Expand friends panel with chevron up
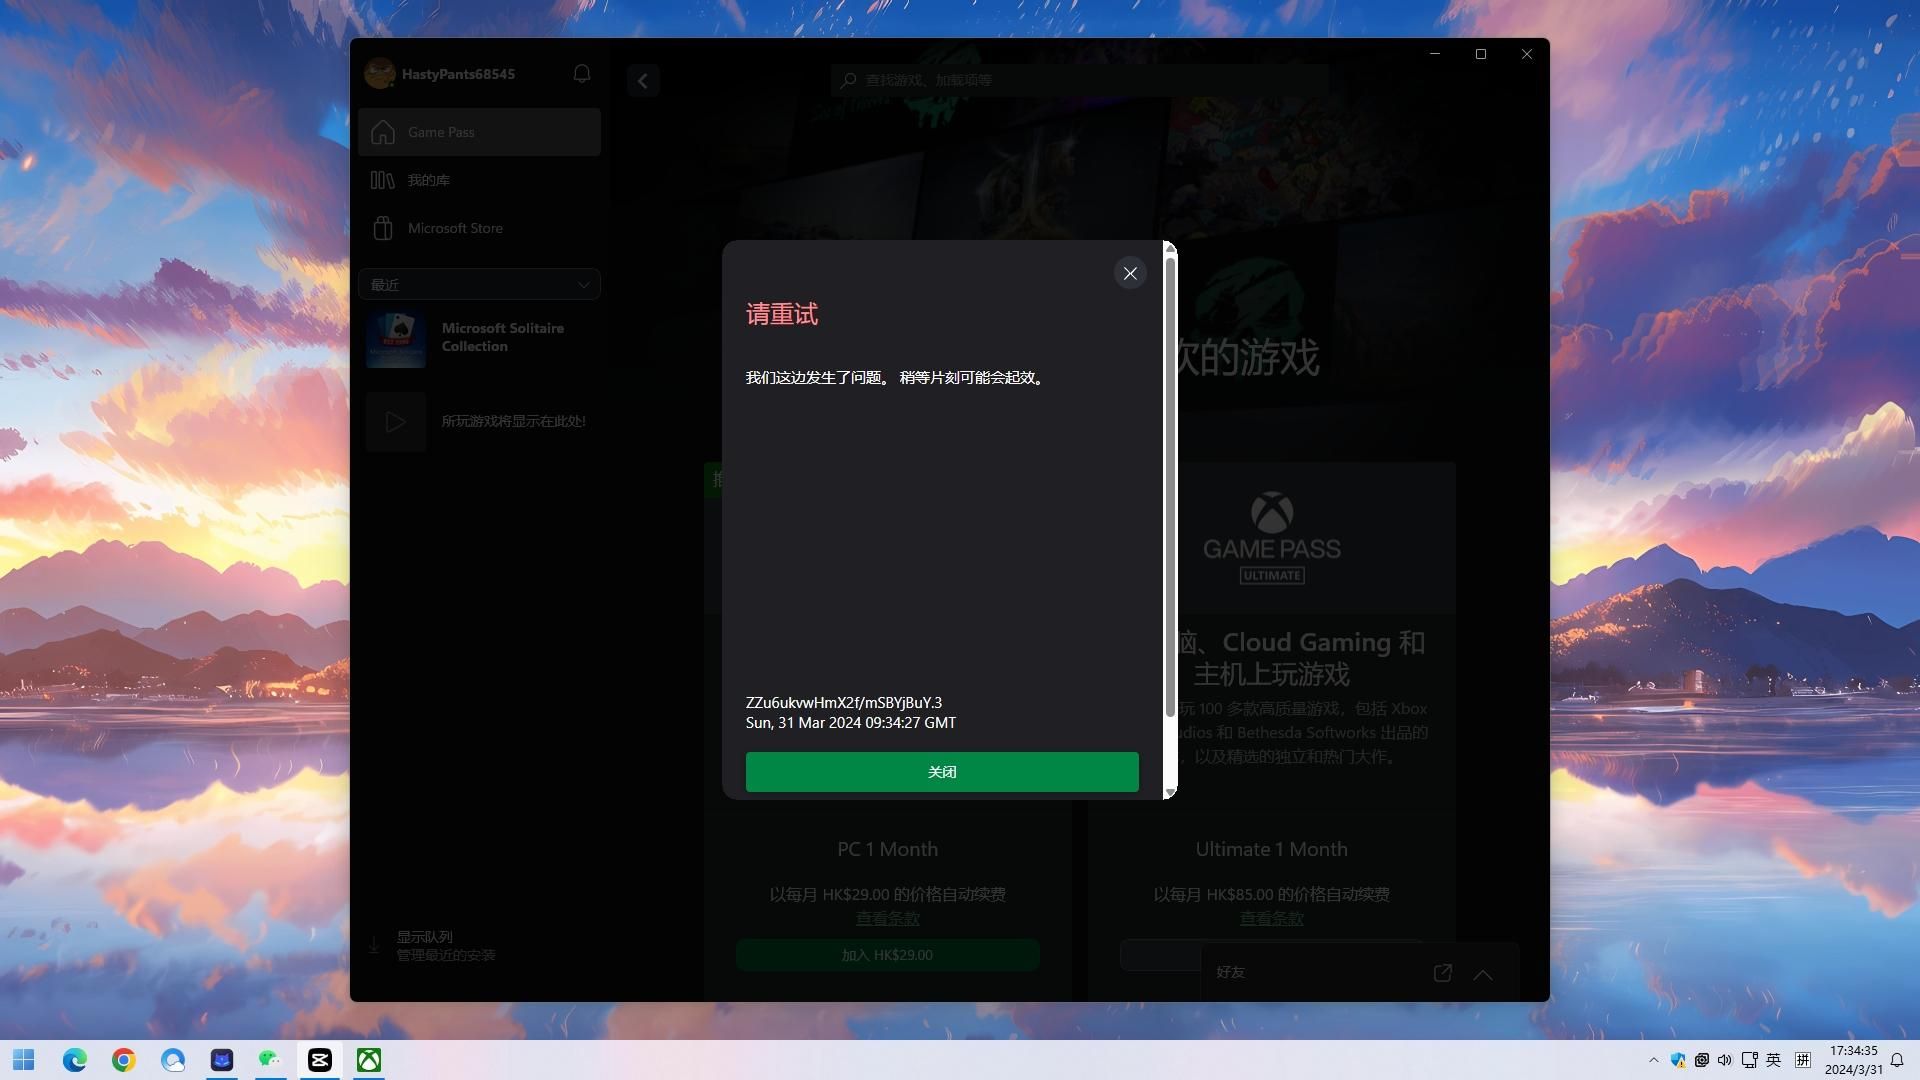This screenshot has height=1080, width=1920. 1483,974
